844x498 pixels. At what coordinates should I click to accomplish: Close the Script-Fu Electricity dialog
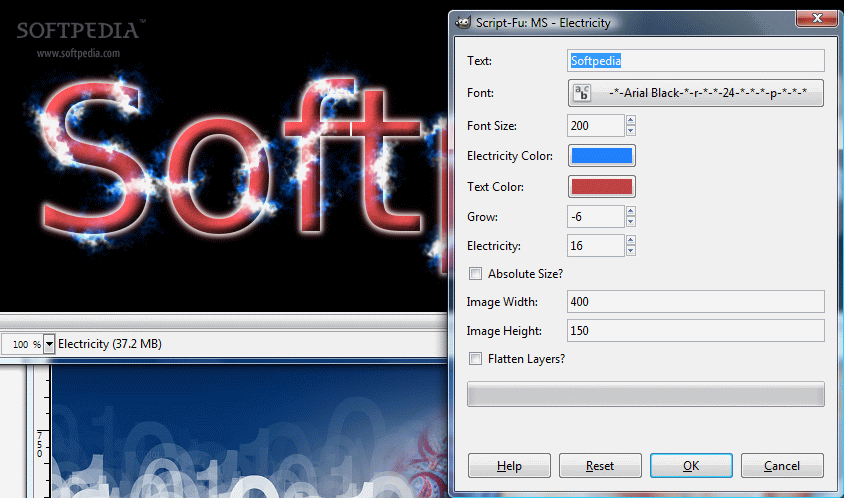[817, 18]
